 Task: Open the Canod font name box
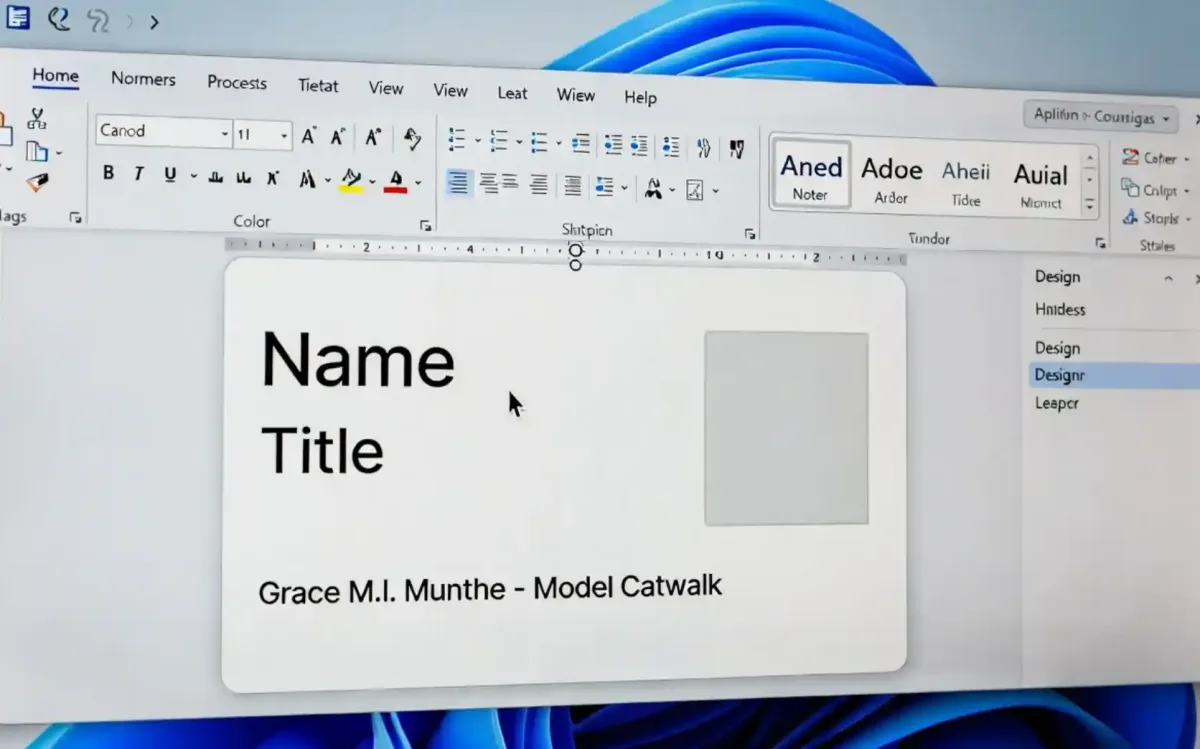coord(164,132)
